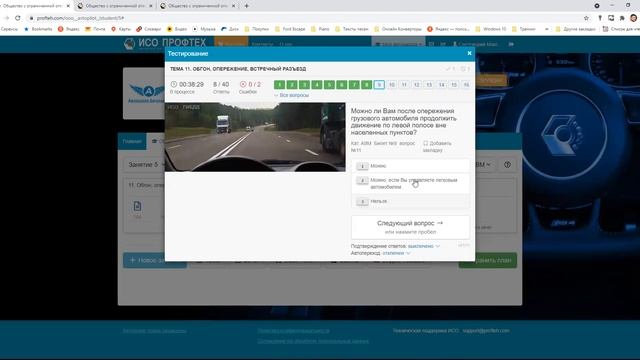Select current question 9 box
640x360 pixels.
tap(379, 84)
